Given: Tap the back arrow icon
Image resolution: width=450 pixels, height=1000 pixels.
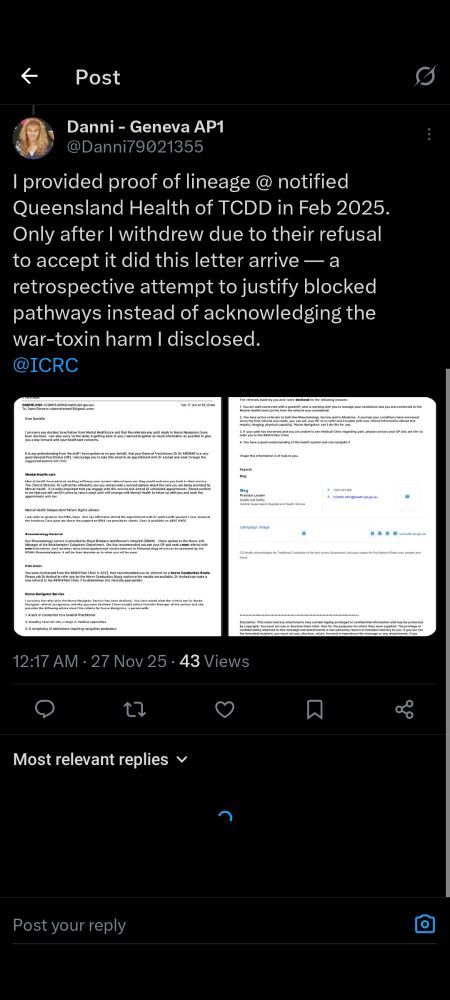Looking at the screenshot, I should point(29,77).
